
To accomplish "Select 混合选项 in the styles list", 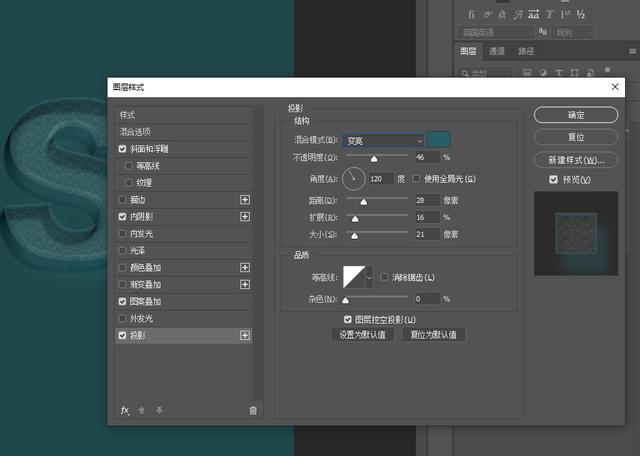I will [x=135, y=132].
